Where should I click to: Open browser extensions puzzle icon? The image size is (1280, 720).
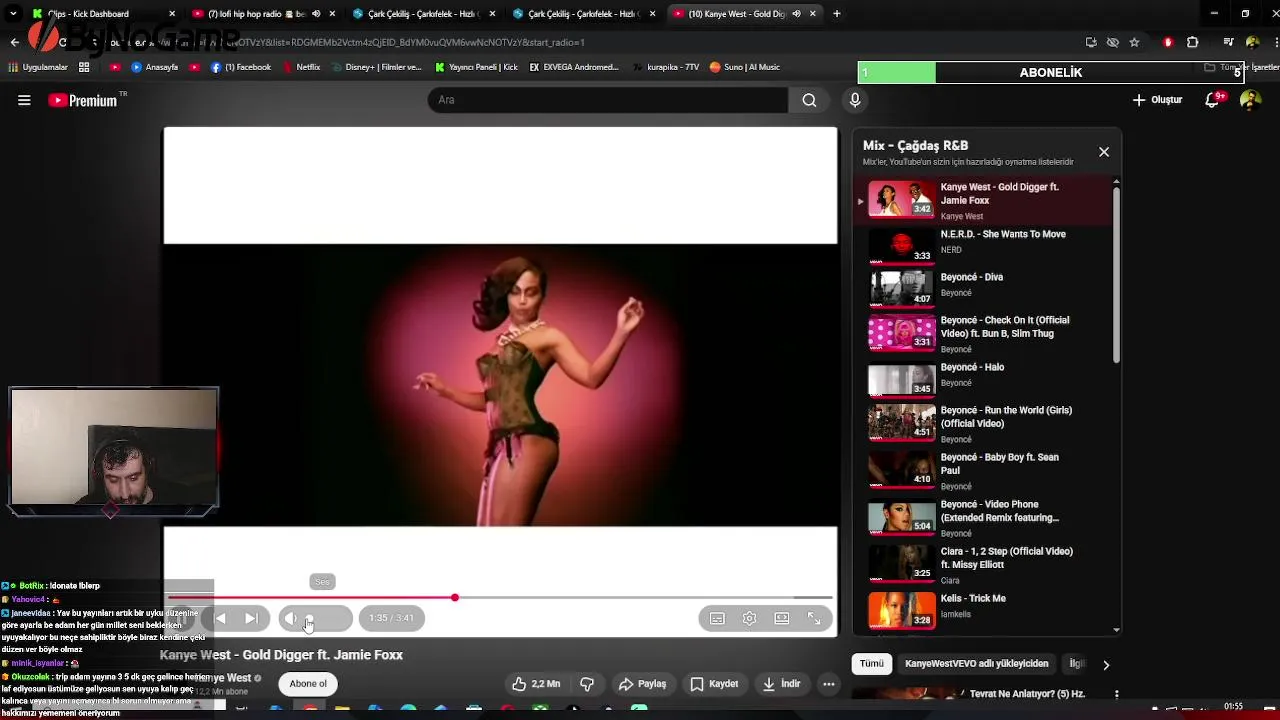(1192, 42)
